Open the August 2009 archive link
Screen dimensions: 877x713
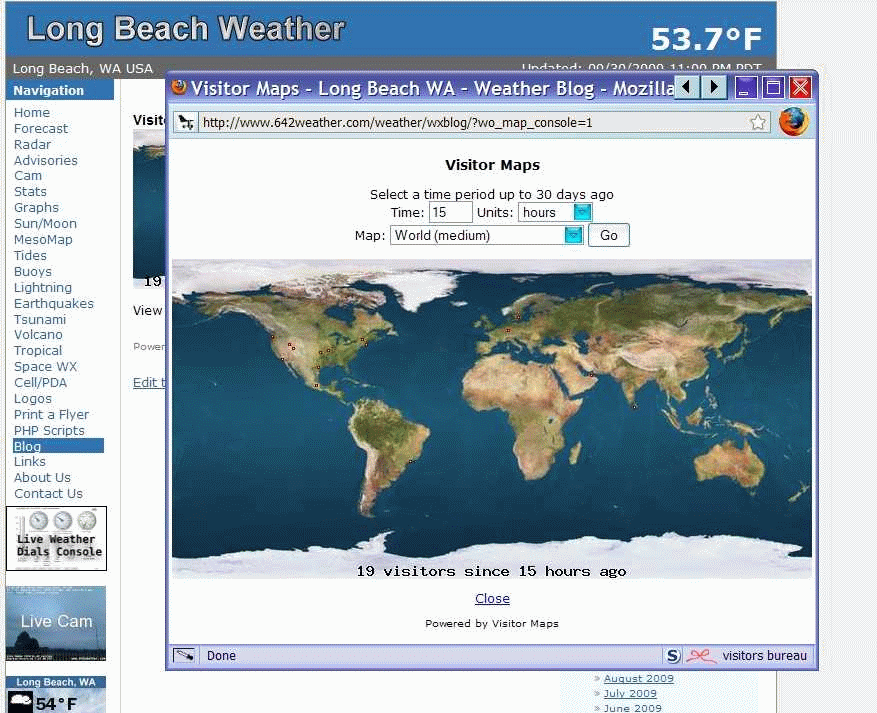pos(639,678)
